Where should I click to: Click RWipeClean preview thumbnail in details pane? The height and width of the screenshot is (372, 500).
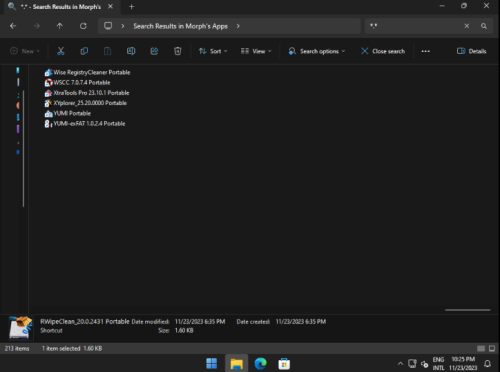(21, 328)
